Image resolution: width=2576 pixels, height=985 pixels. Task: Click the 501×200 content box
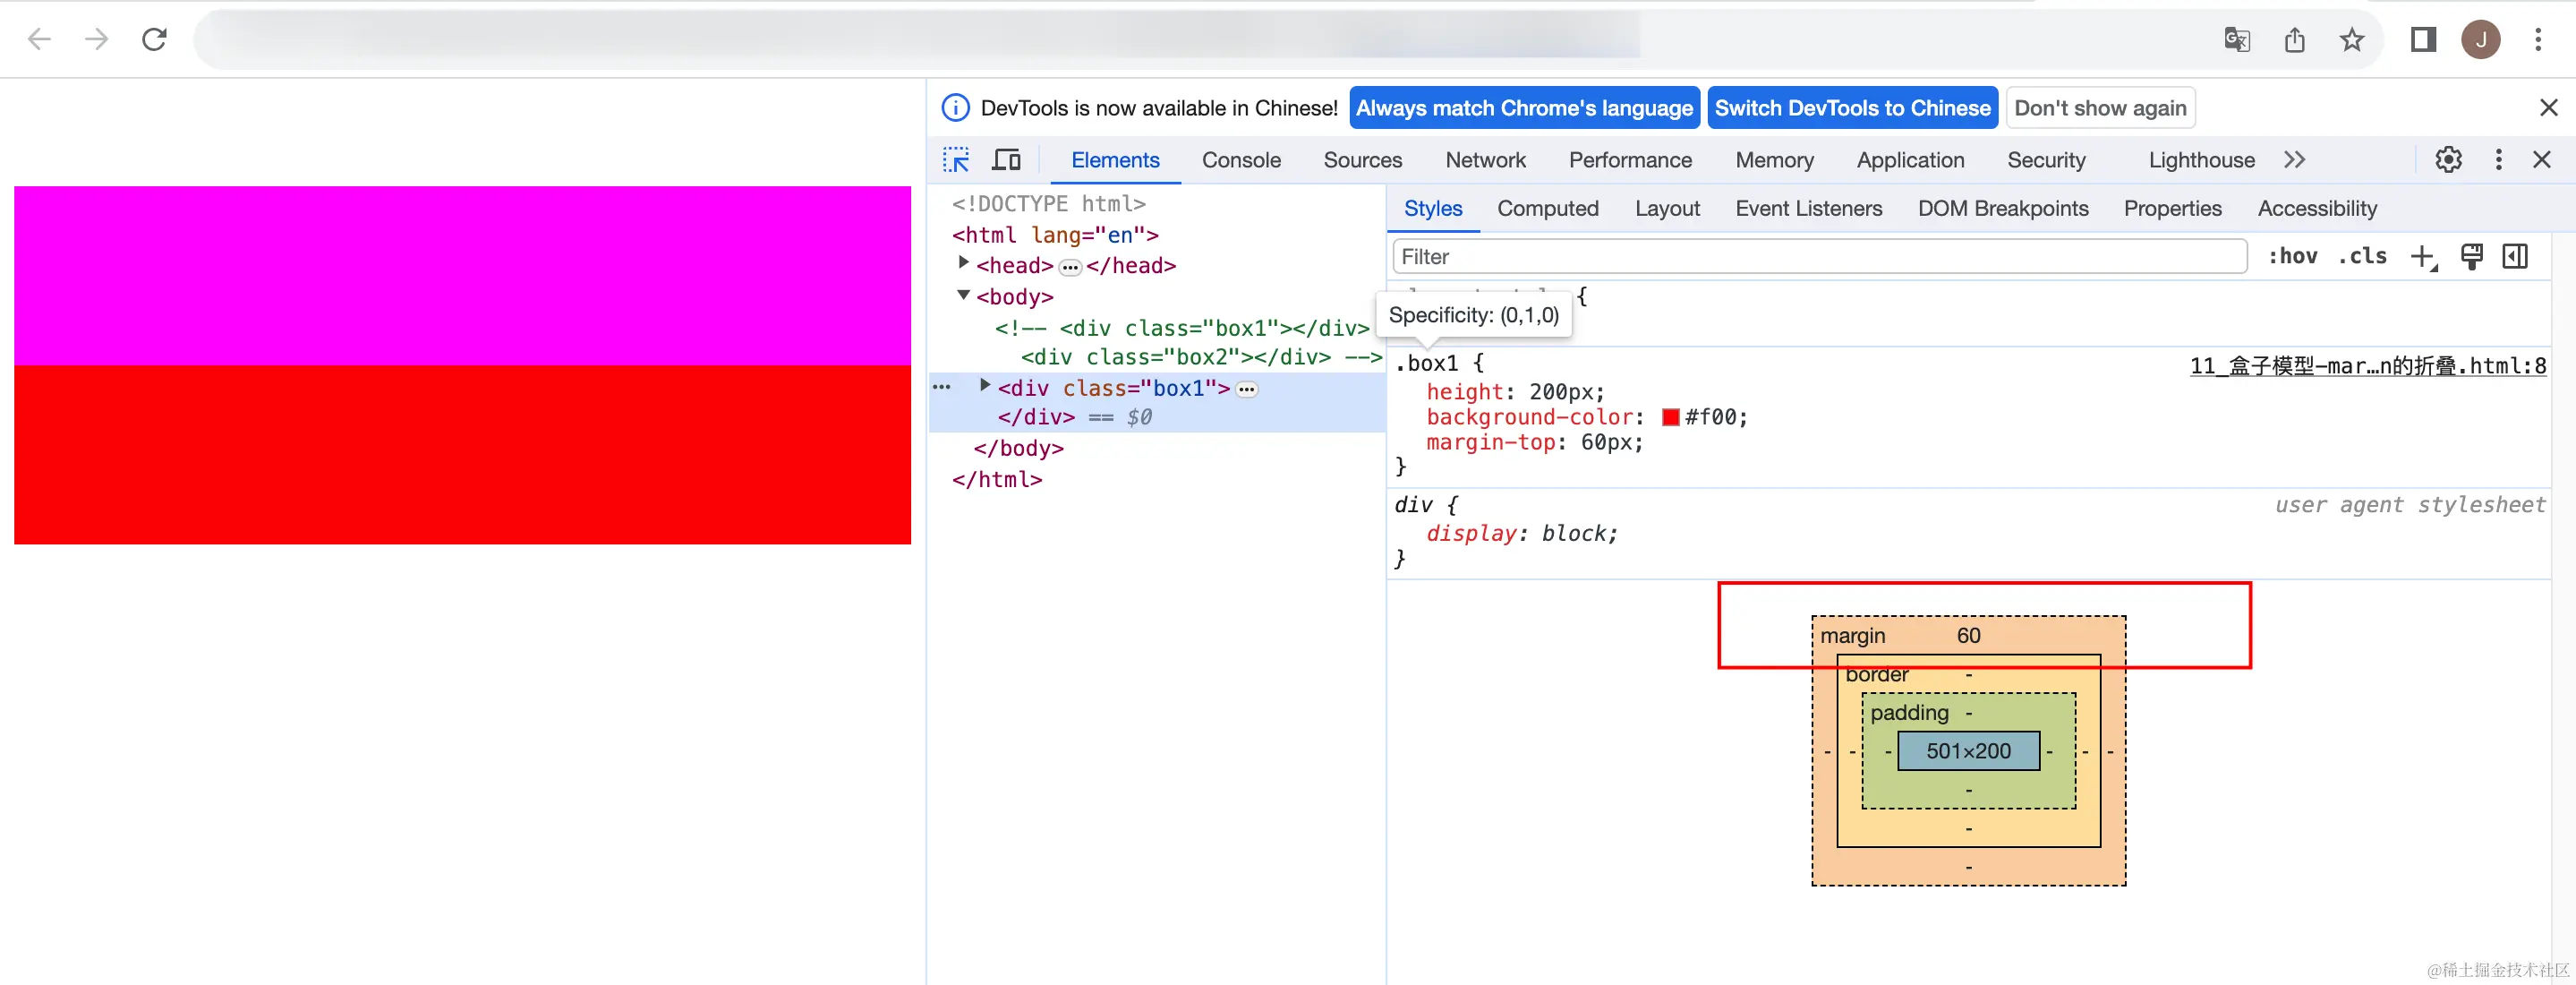coord(1968,751)
